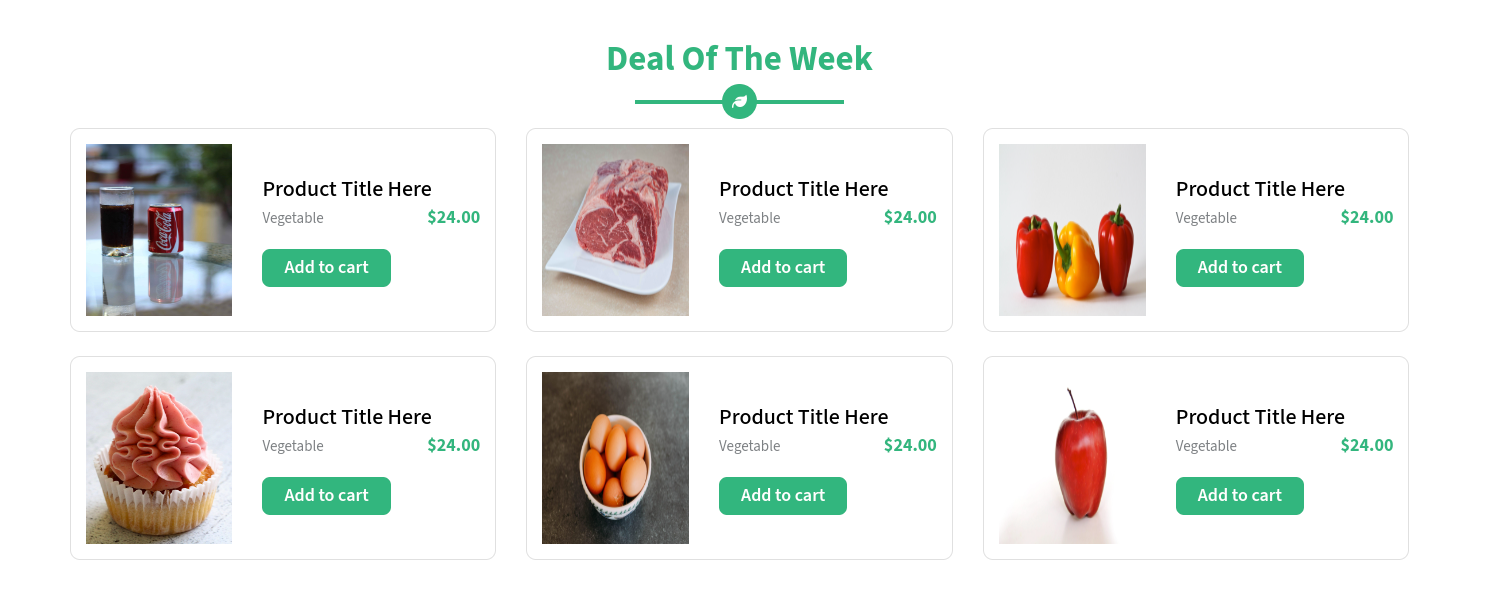Screen dimensions: 1496x603
Task: Open the product title beside the eggs
Action: tap(803, 417)
